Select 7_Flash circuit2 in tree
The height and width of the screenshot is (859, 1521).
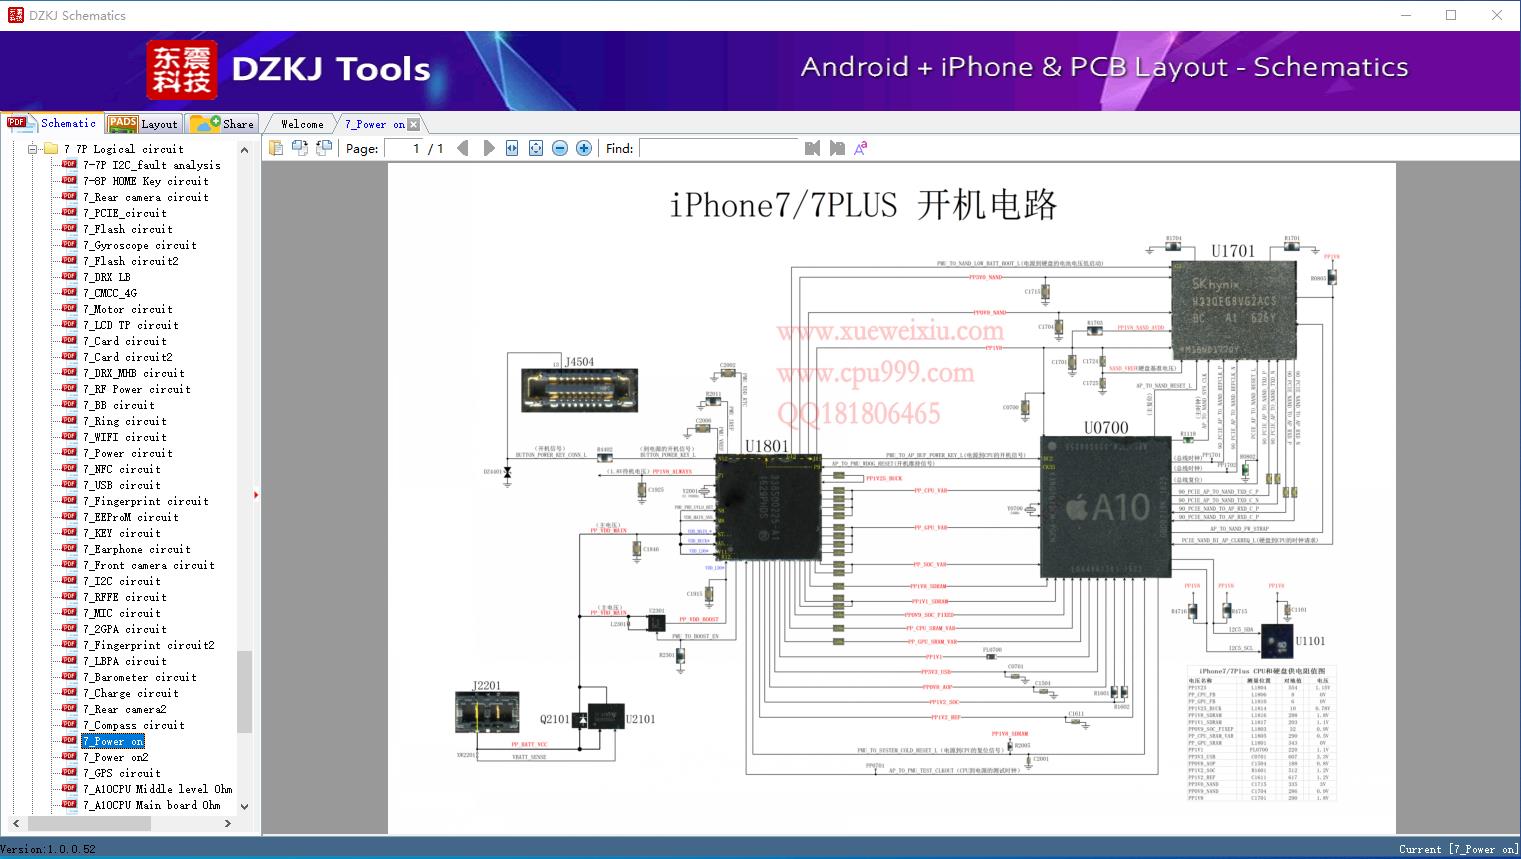(131, 261)
